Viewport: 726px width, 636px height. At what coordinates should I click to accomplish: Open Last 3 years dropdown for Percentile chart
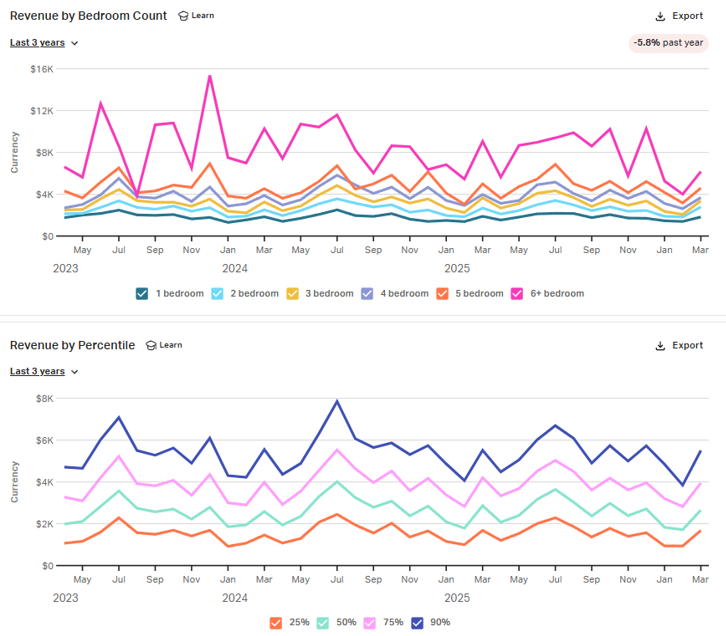click(x=44, y=372)
